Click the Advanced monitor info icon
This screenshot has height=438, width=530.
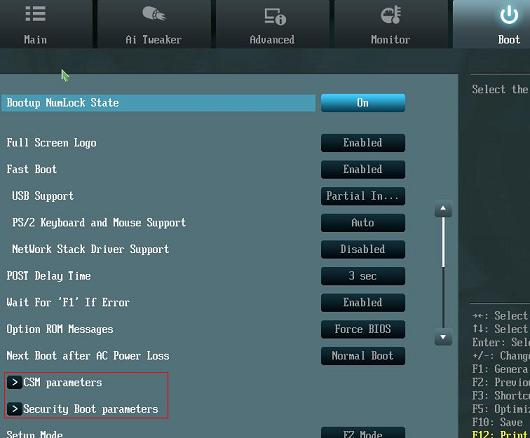(275, 16)
